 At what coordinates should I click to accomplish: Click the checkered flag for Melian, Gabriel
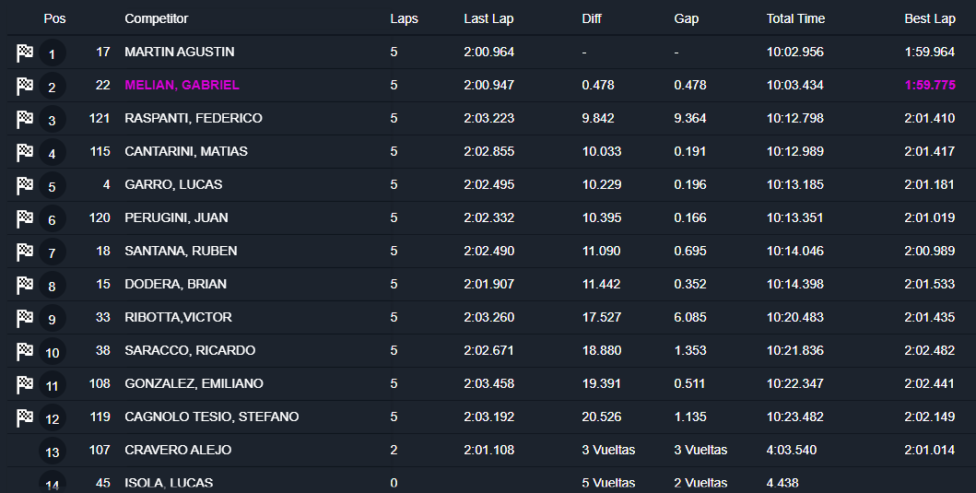coord(25,86)
